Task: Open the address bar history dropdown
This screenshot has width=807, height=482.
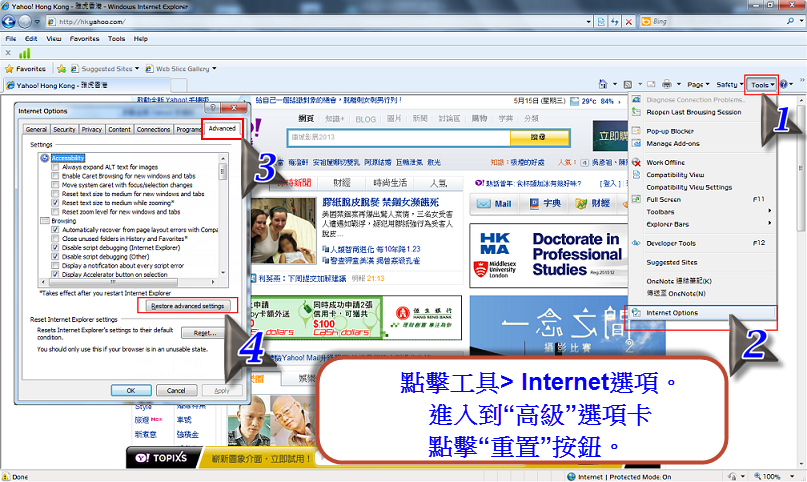Action: coord(588,22)
